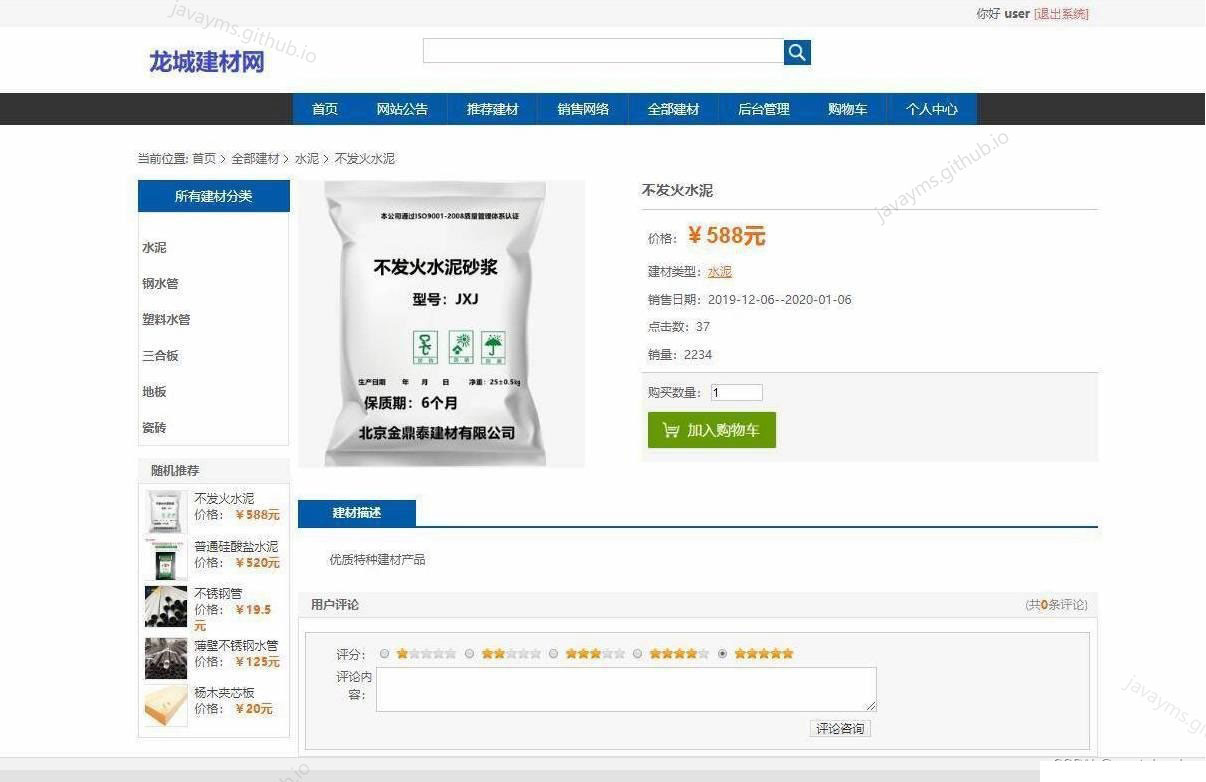The height and width of the screenshot is (782, 1206).
Task: Click the 购买数量 quantity input field
Action: tap(736, 392)
